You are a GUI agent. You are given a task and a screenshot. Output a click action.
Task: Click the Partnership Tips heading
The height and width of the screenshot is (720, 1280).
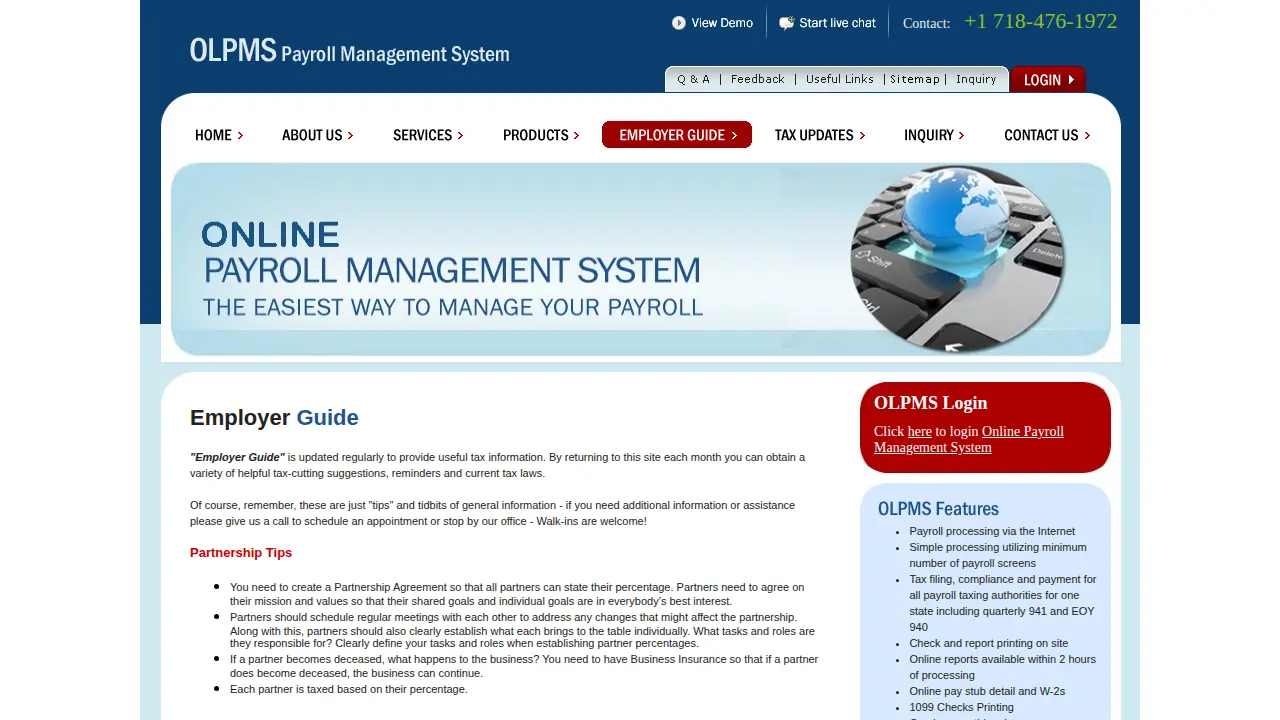click(241, 552)
